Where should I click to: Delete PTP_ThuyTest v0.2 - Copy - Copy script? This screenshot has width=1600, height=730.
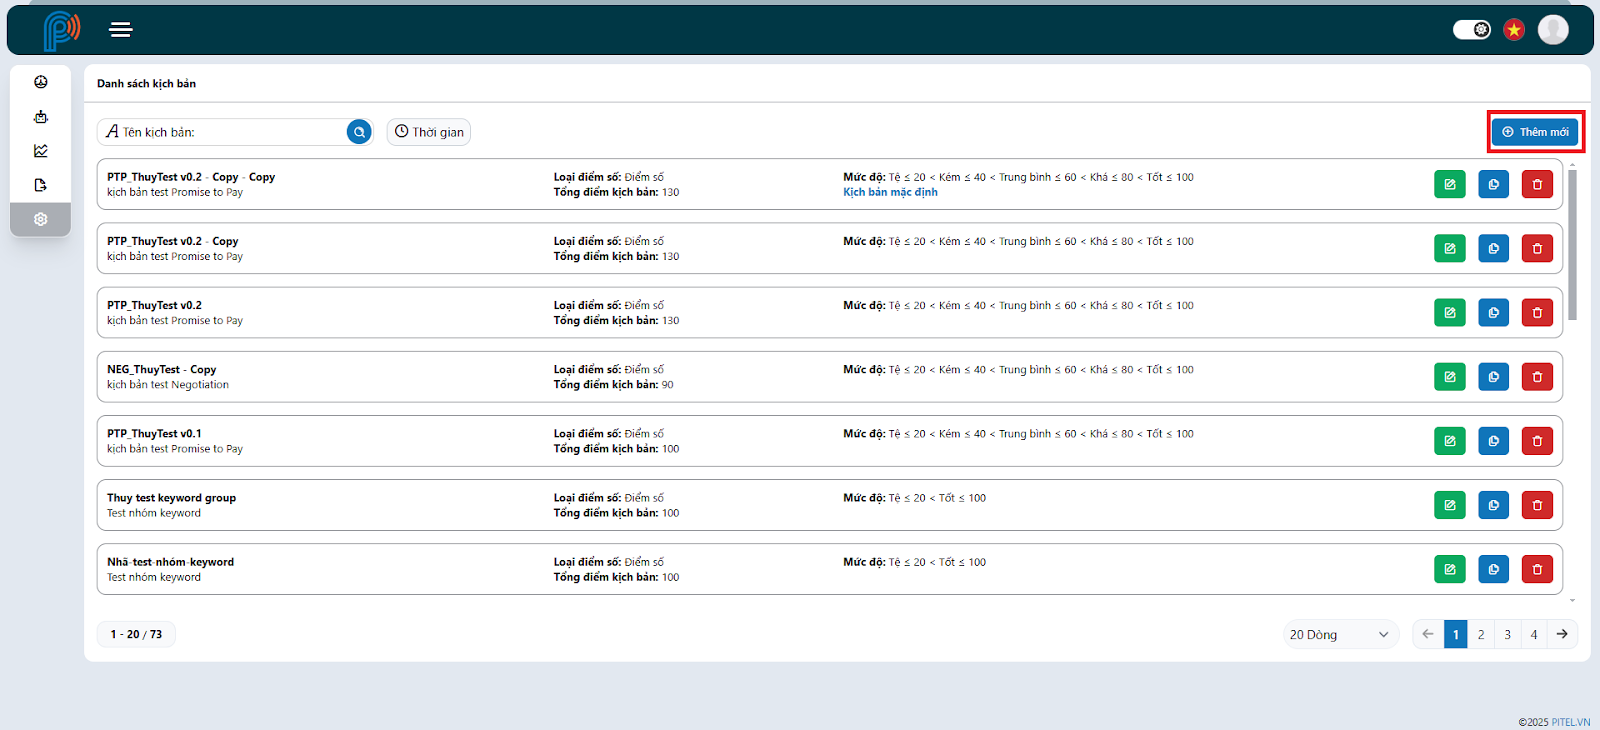pos(1538,184)
